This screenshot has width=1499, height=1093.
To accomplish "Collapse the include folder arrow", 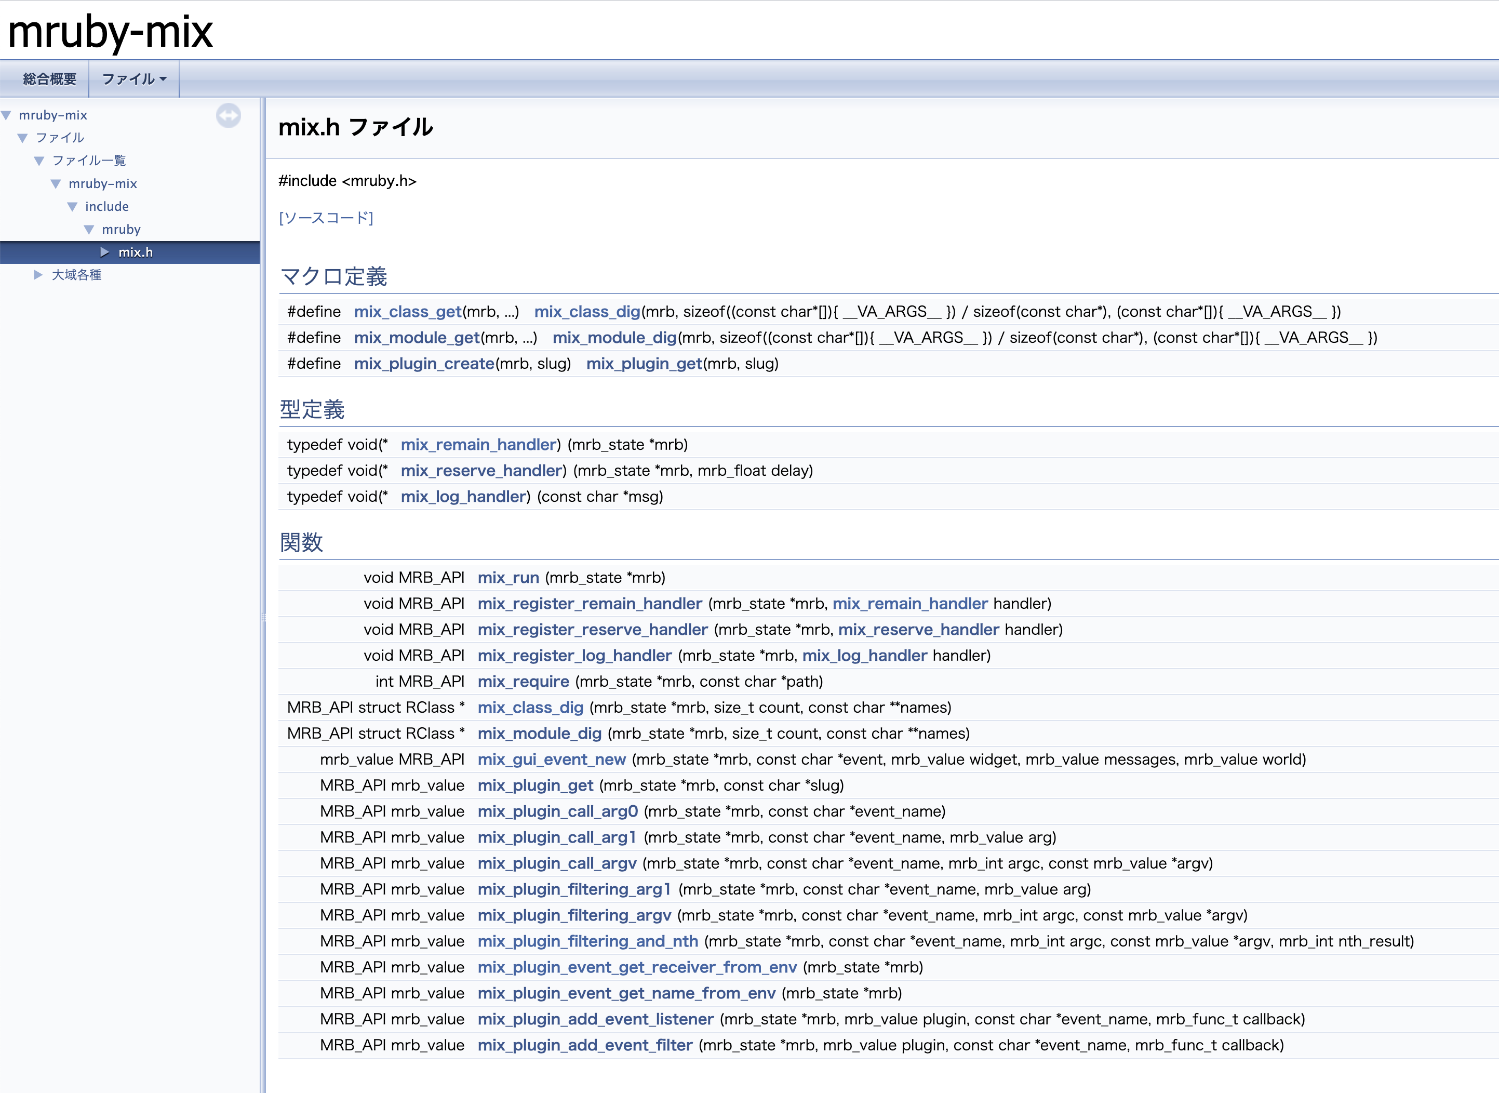I will coord(73,207).
